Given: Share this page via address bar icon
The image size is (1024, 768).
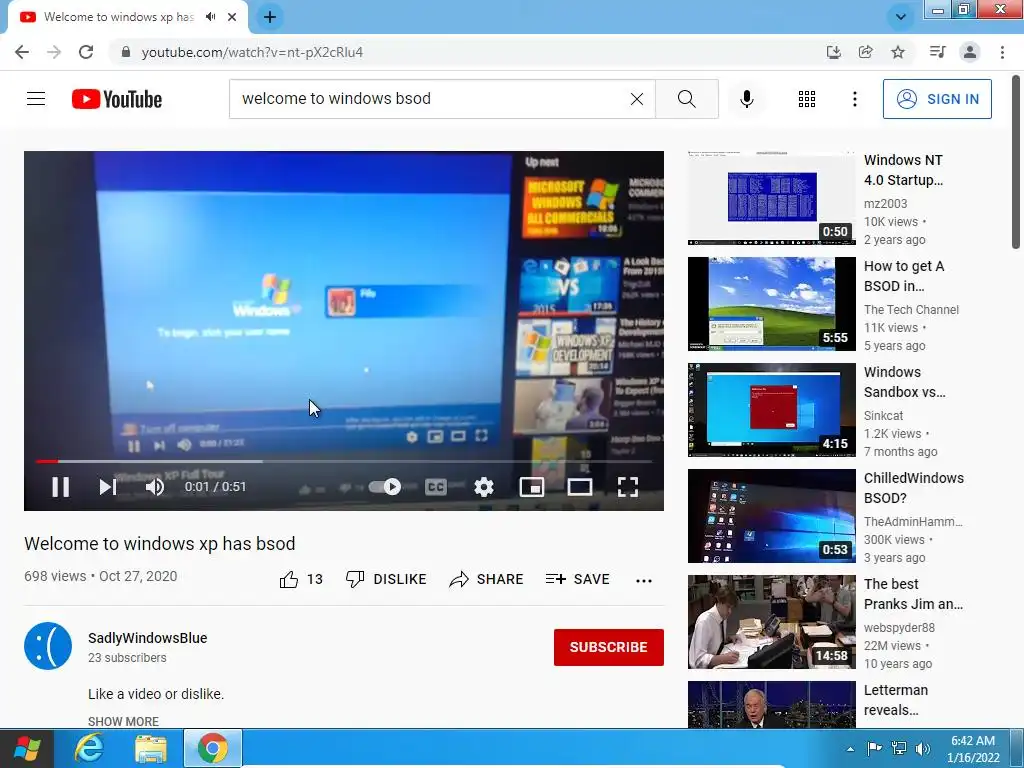Looking at the screenshot, I should pyautogui.click(x=865, y=52).
